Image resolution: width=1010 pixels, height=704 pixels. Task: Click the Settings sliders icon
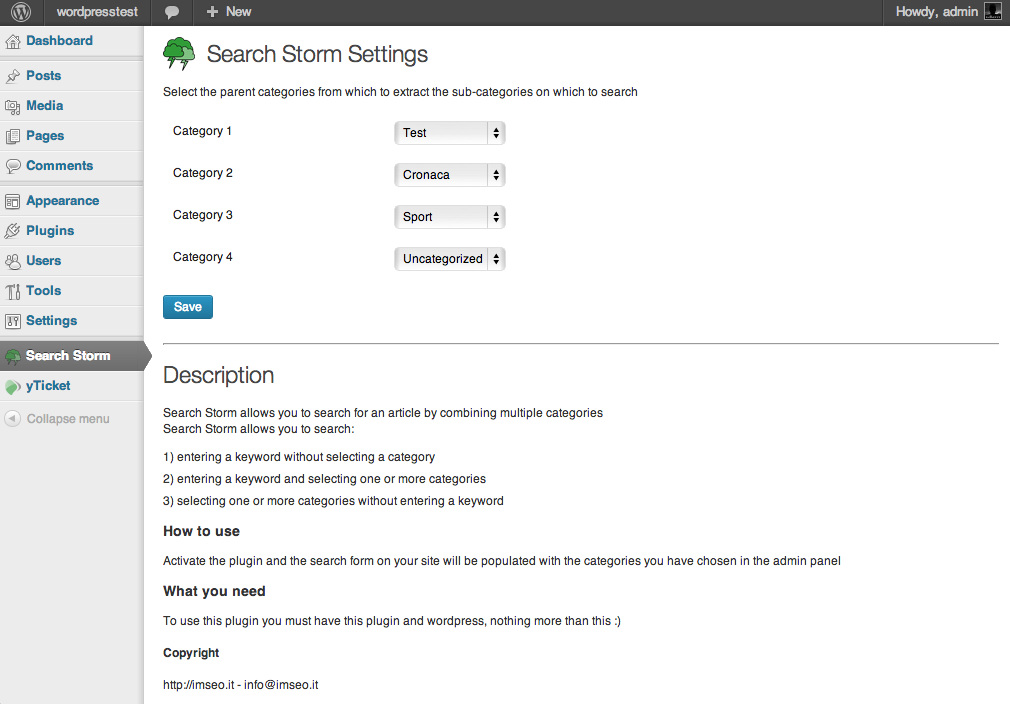click(x=13, y=321)
